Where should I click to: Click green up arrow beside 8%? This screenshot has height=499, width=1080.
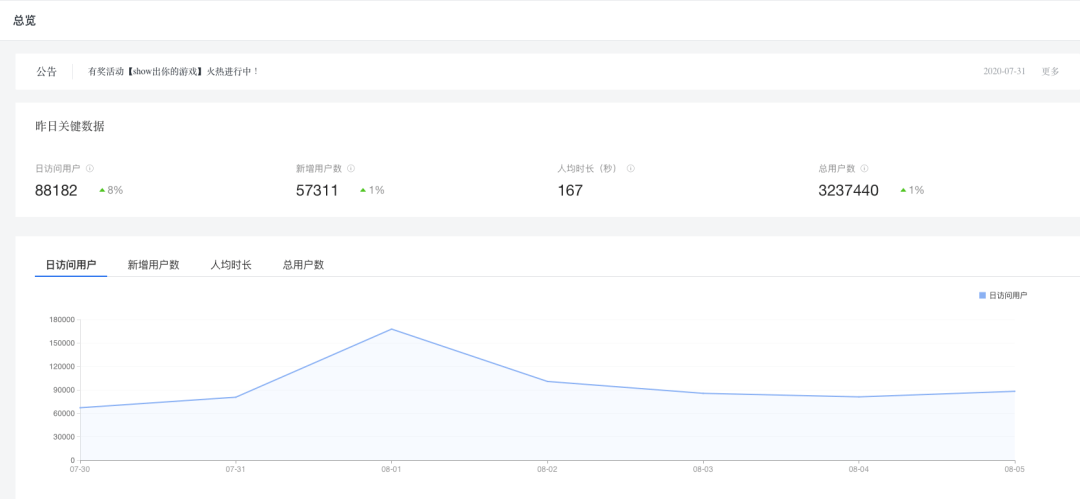tap(102, 190)
